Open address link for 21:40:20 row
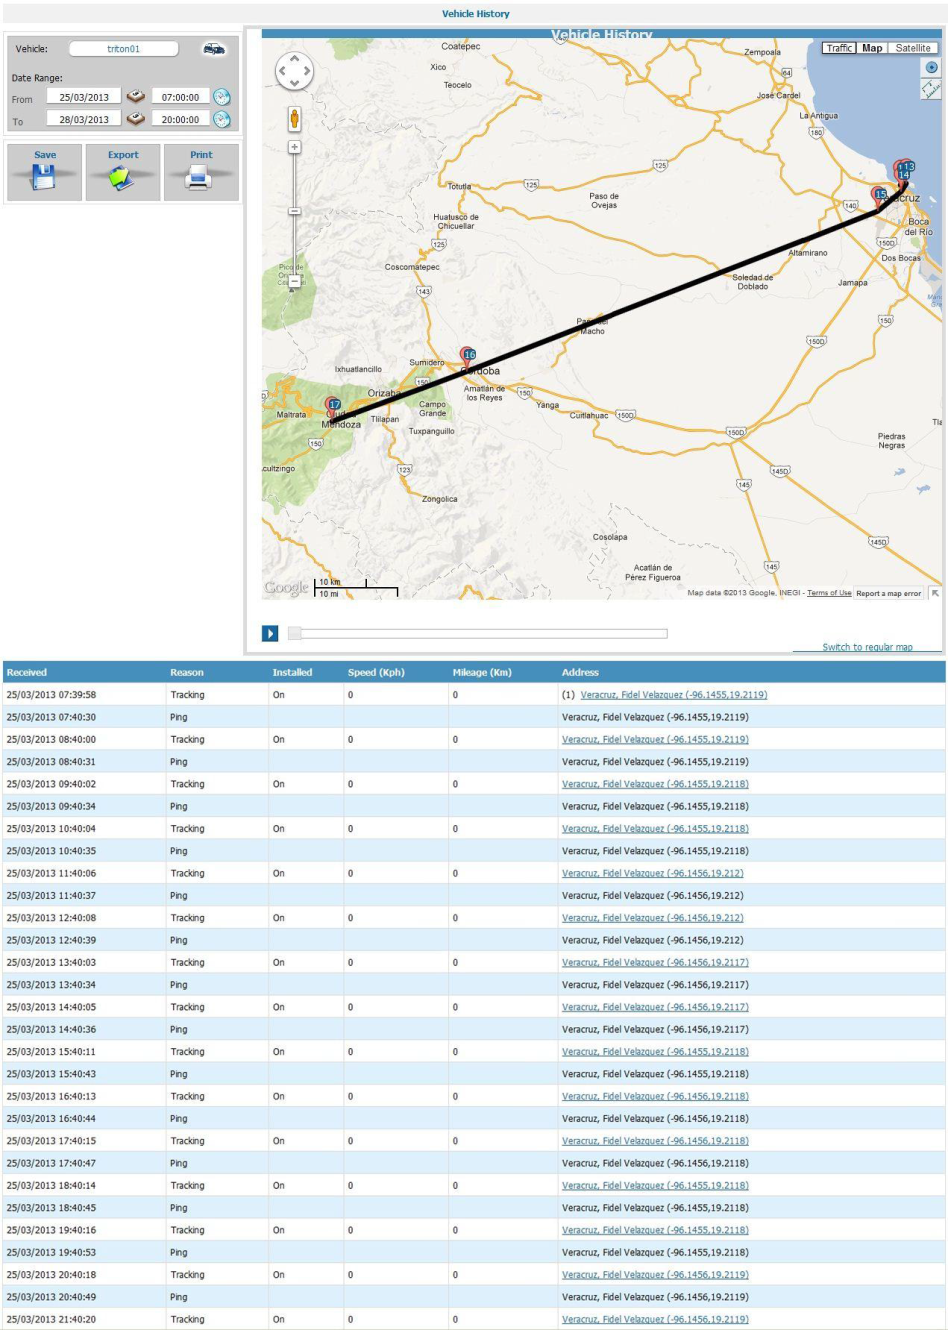The width and height of the screenshot is (948, 1330). [x=655, y=1319]
